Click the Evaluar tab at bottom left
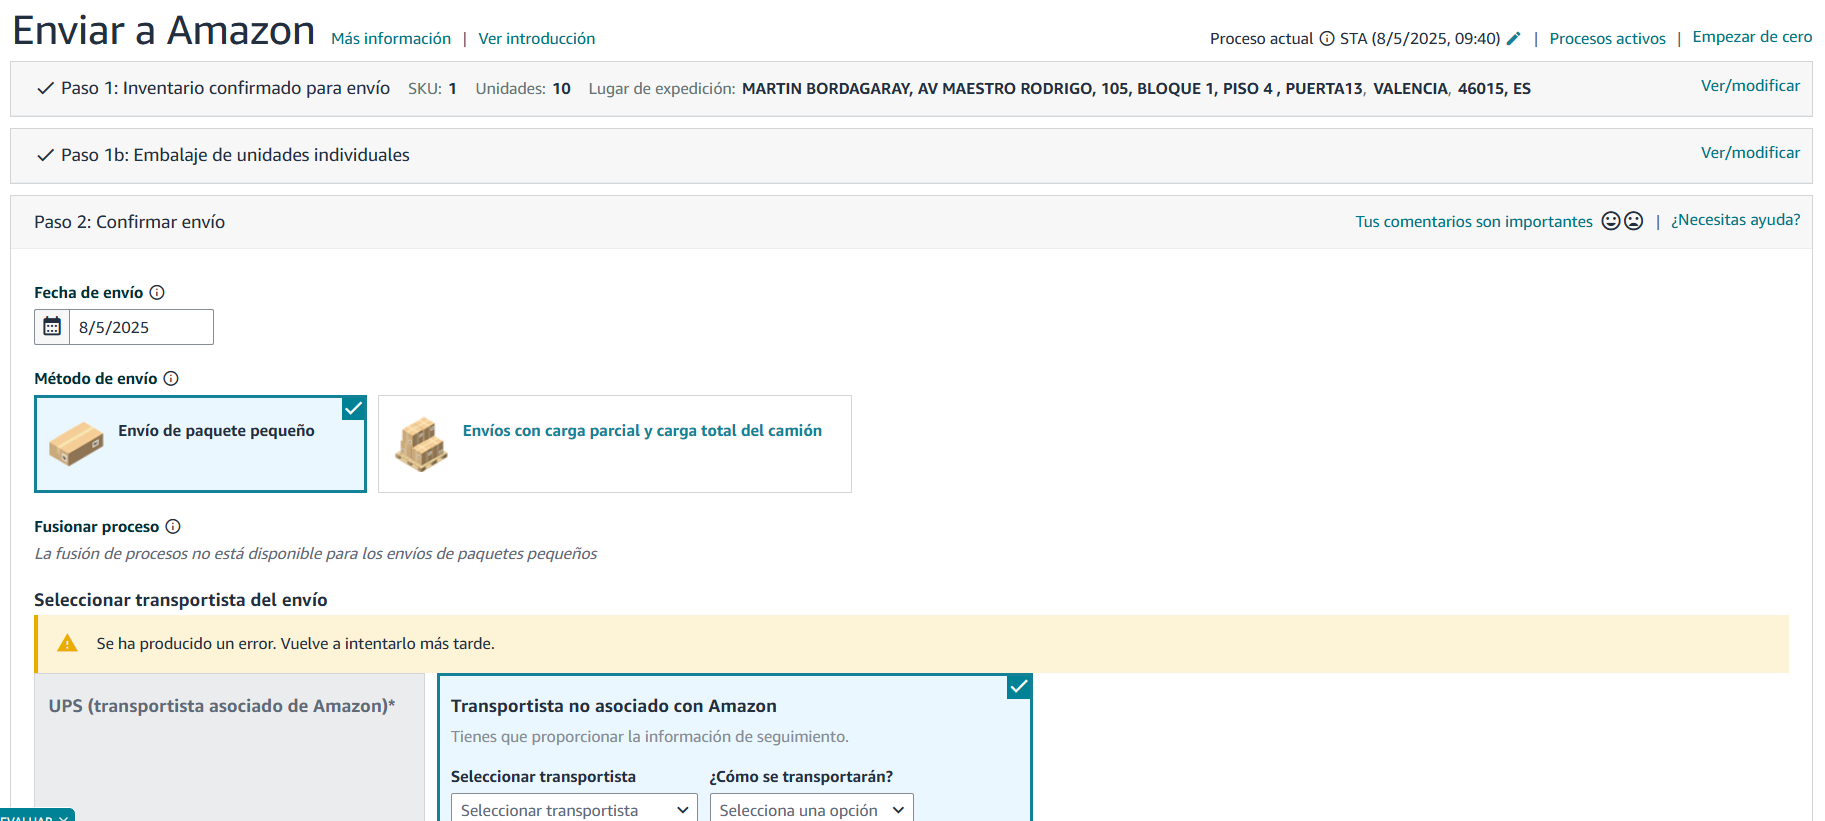Viewport: 1825px width, 821px height. [x=37, y=815]
